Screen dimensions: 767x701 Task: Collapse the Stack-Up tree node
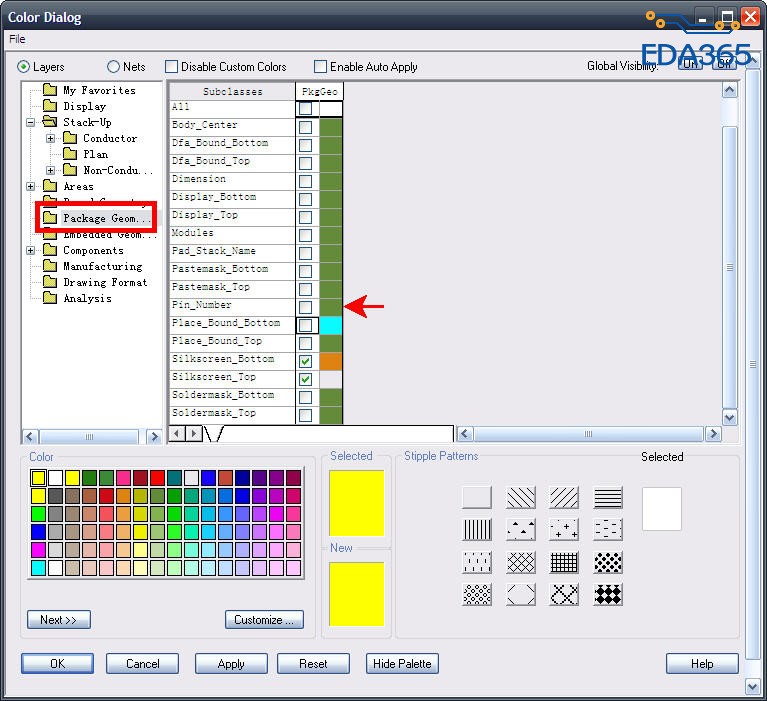coord(31,122)
